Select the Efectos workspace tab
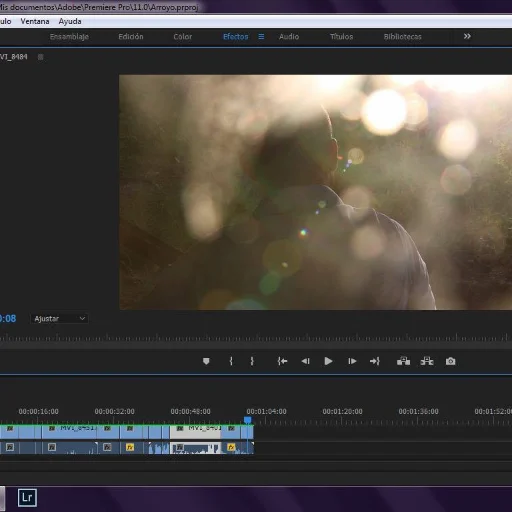The image size is (512, 512). [236, 37]
